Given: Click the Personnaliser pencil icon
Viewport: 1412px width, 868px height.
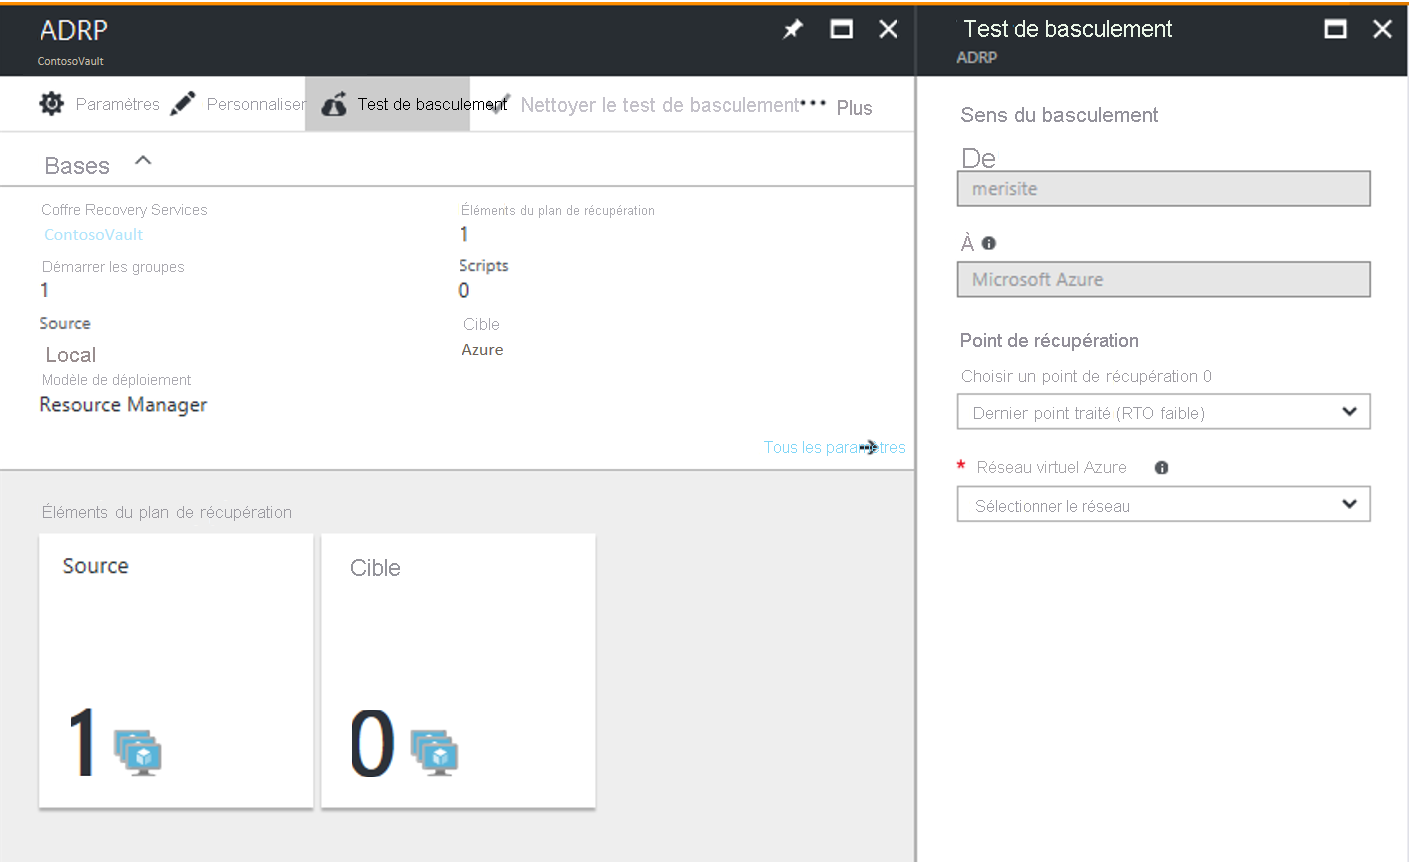Looking at the screenshot, I should coord(183,103).
